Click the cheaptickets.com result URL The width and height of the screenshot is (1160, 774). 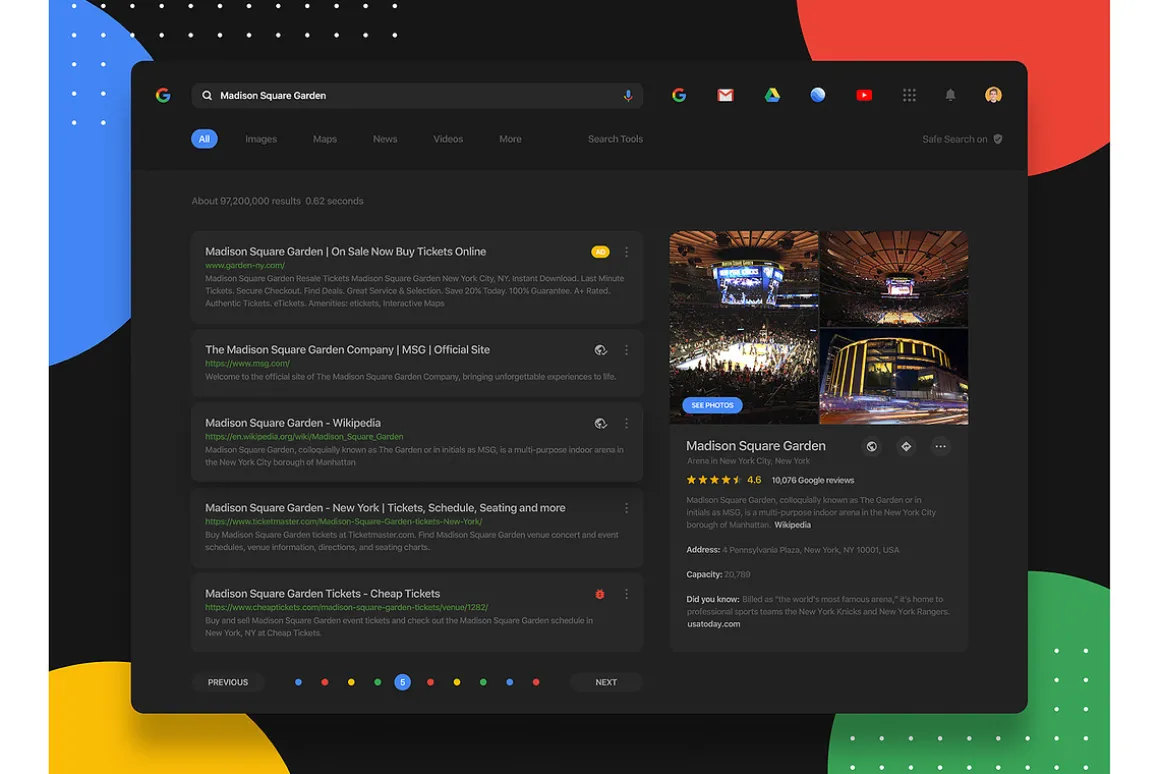346,608
